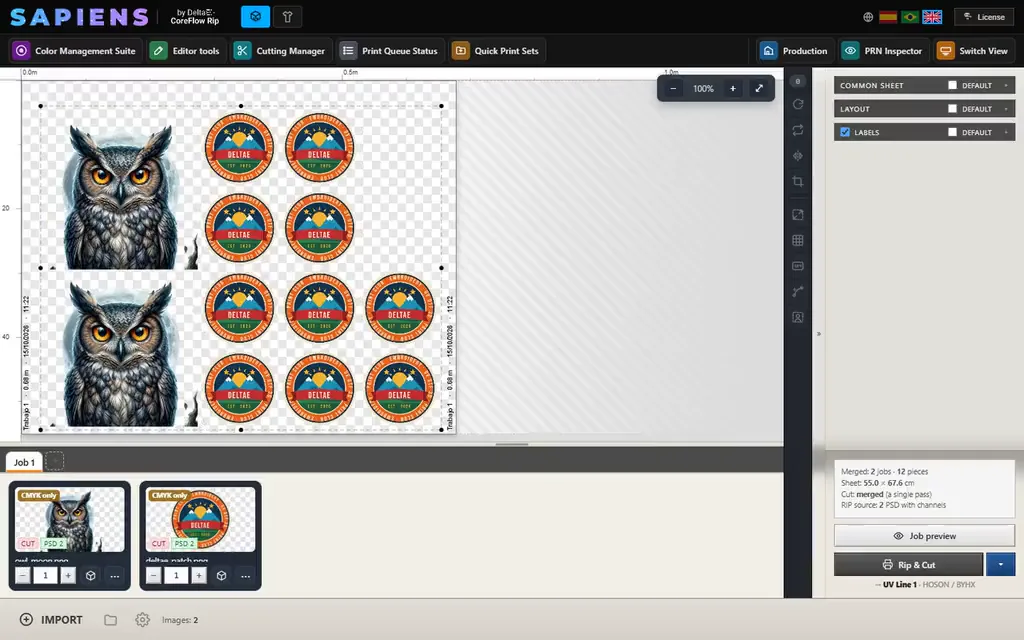Open Color Management Suite
Image resolution: width=1024 pixels, height=640 pixels.
pyautogui.click(x=75, y=51)
